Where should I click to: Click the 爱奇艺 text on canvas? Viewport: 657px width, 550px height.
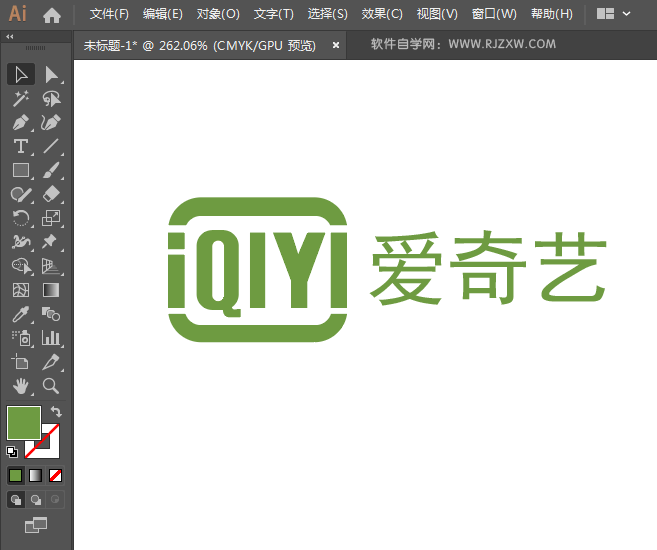[x=488, y=267]
